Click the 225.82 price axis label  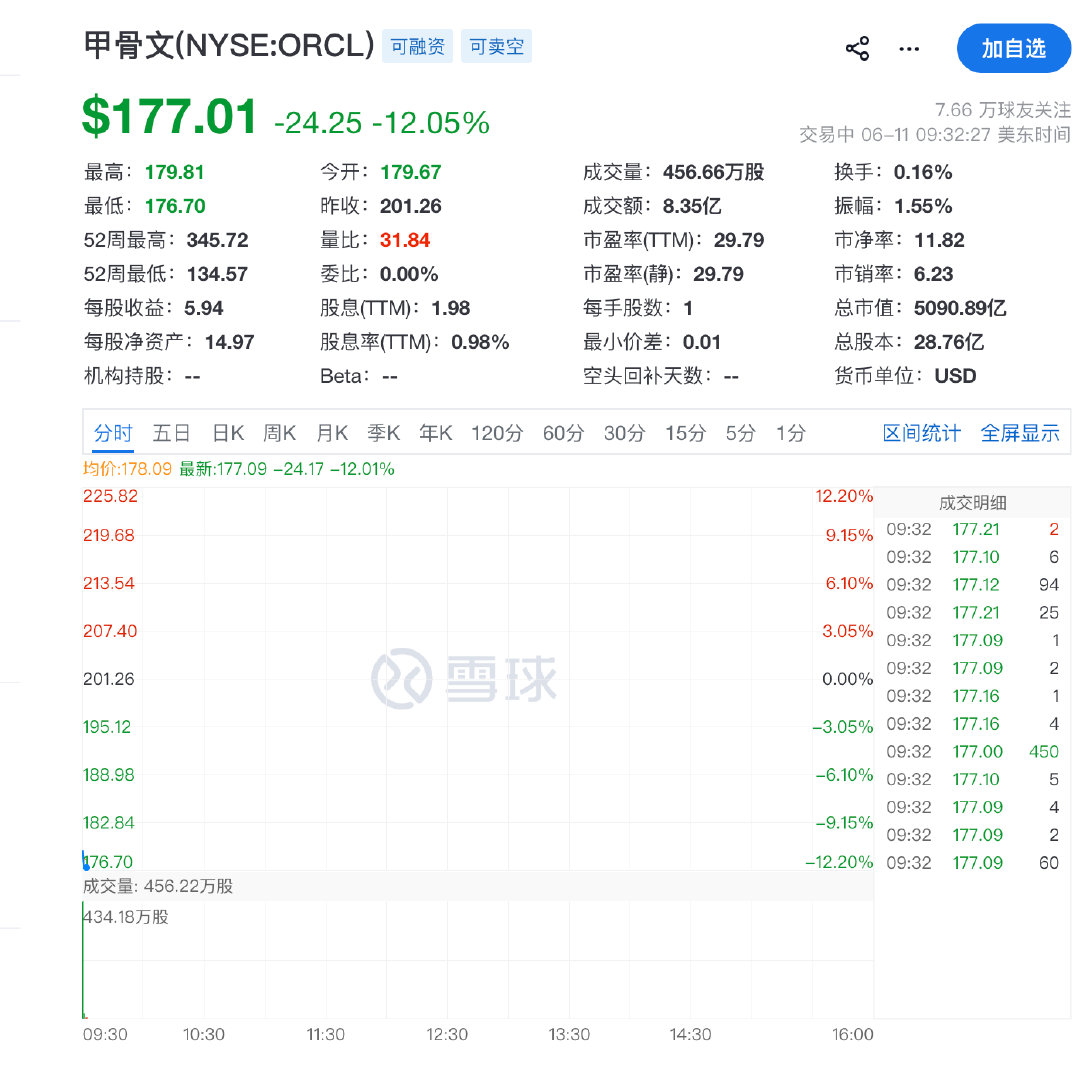[x=110, y=496]
